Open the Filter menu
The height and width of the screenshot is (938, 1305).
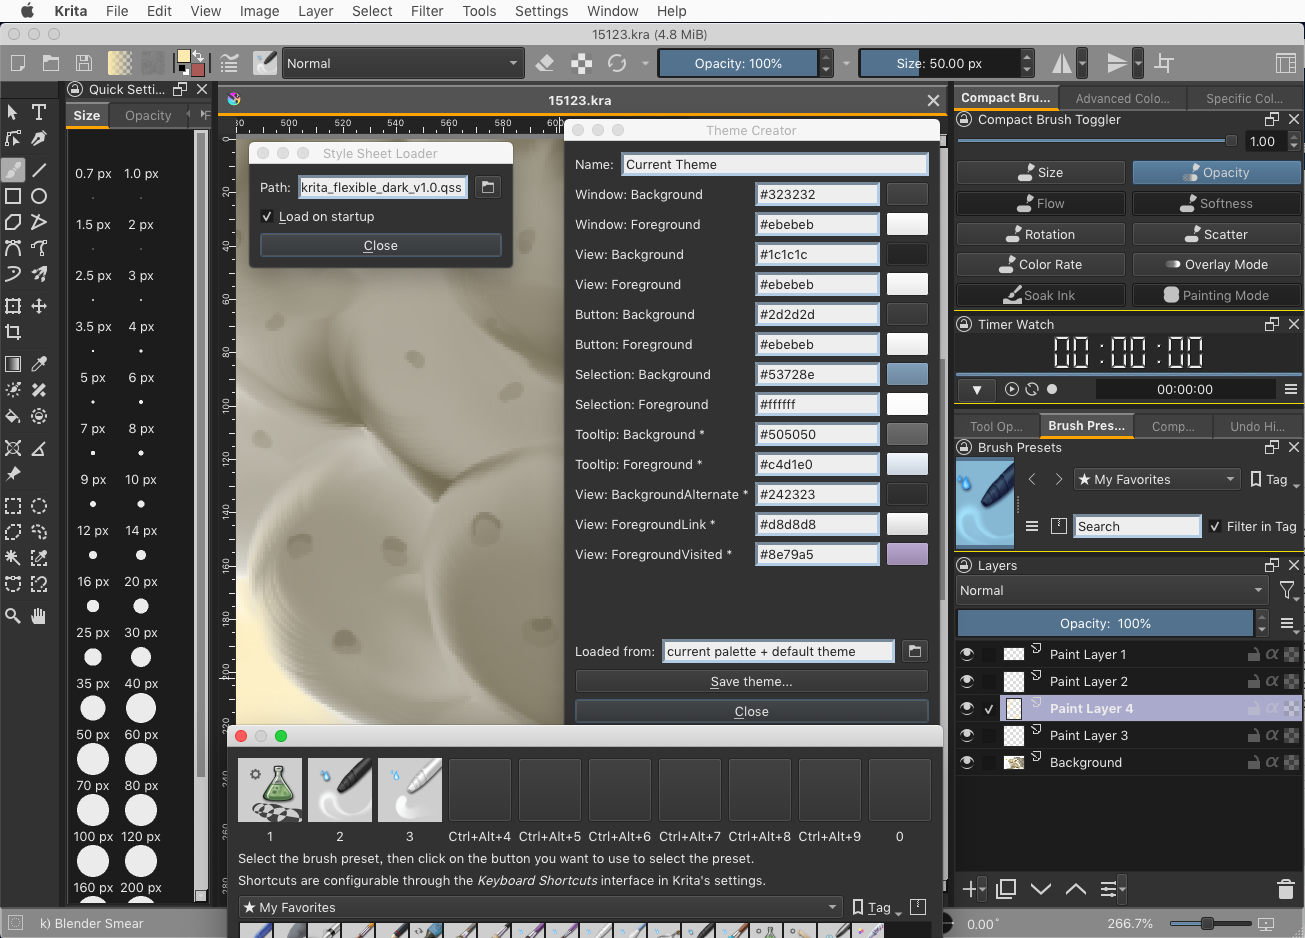(x=427, y=11)
